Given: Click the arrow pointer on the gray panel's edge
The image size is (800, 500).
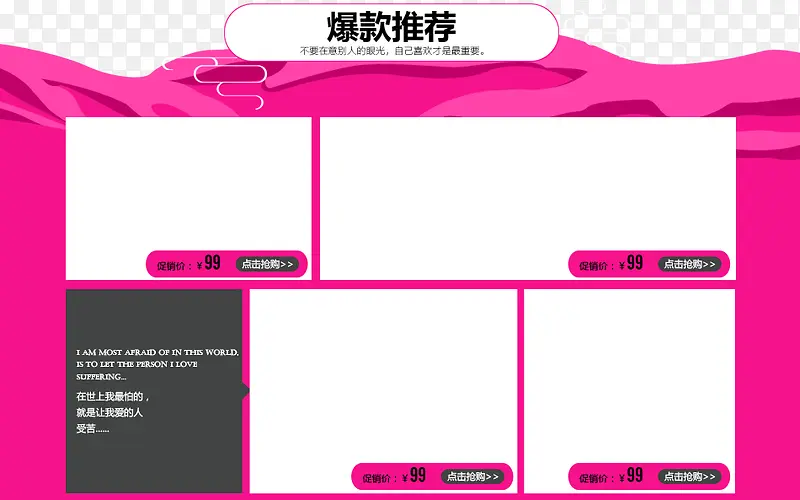Looking at the screenshot, I should pyautogui.click(x=246, y=390).
